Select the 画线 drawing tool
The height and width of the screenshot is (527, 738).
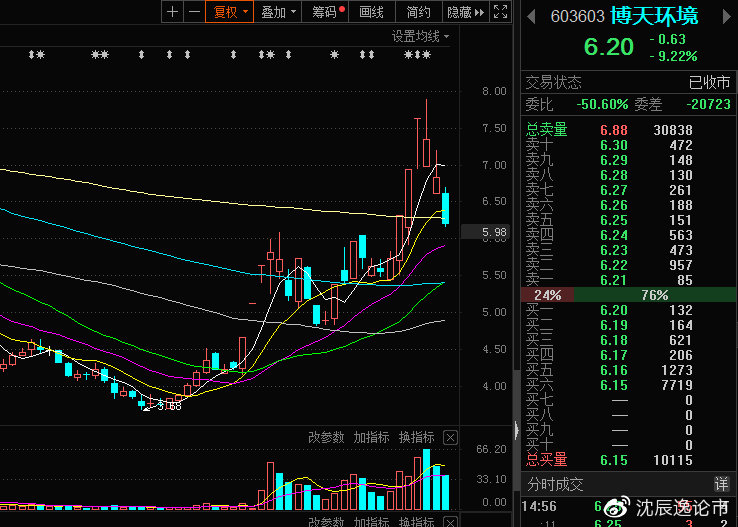(x=372, y=12)
